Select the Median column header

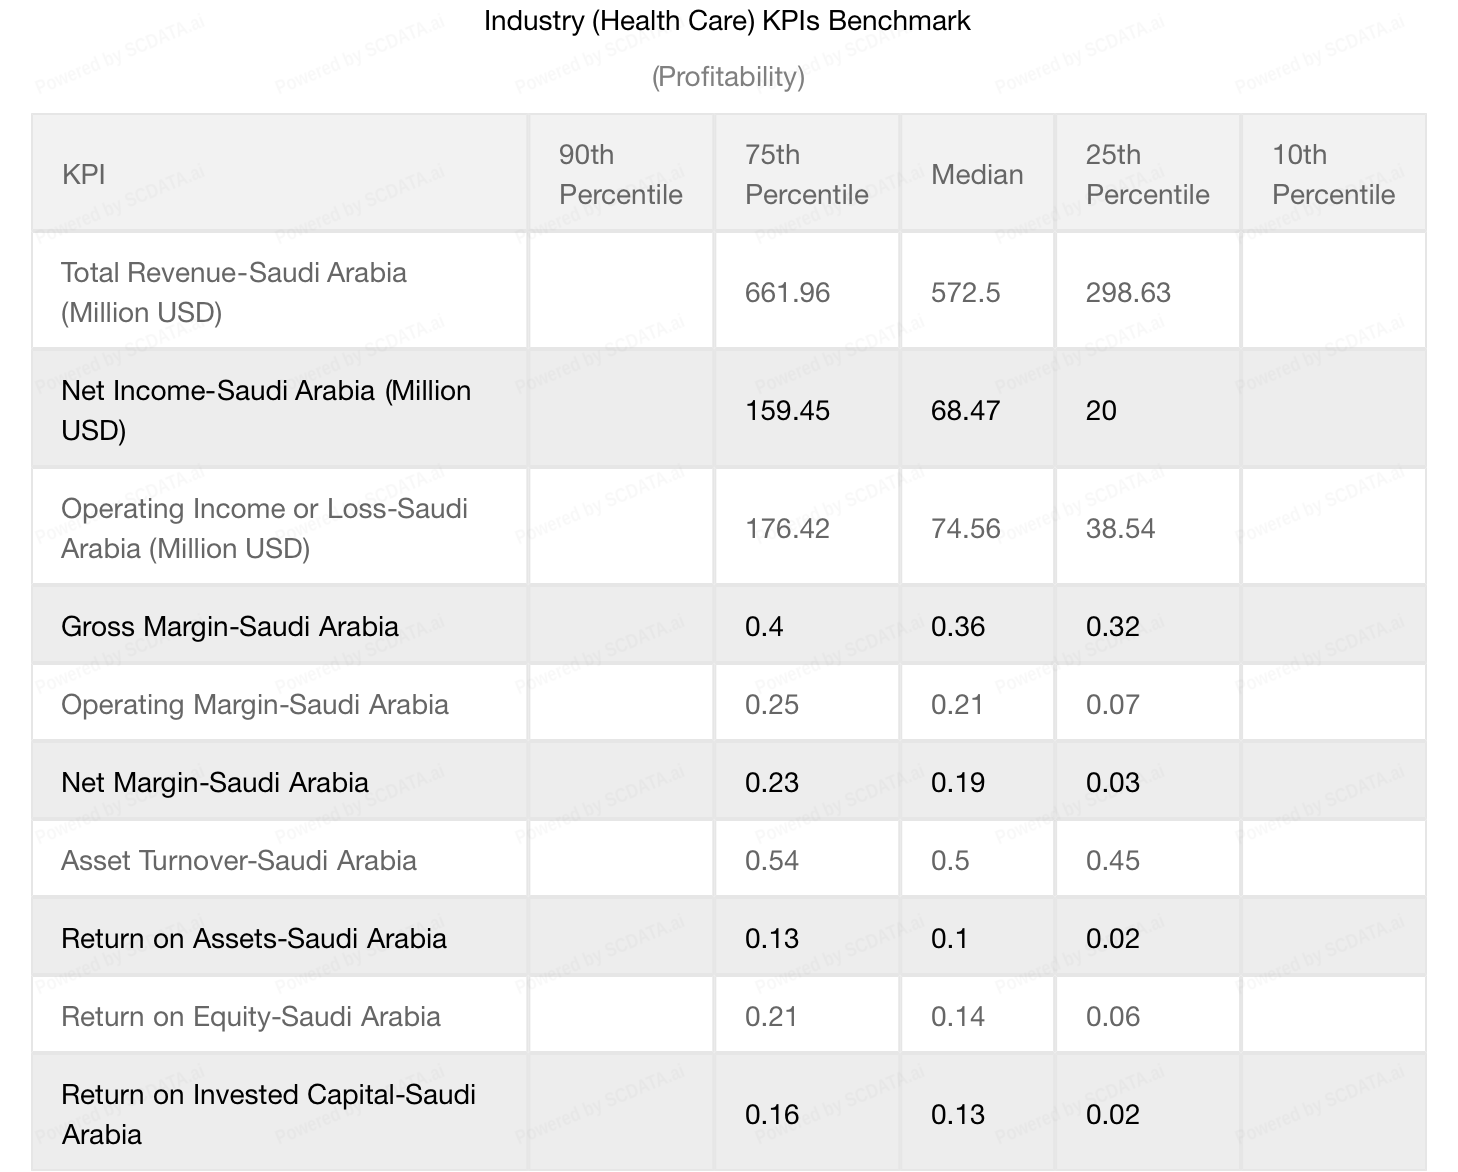[977, 174]
